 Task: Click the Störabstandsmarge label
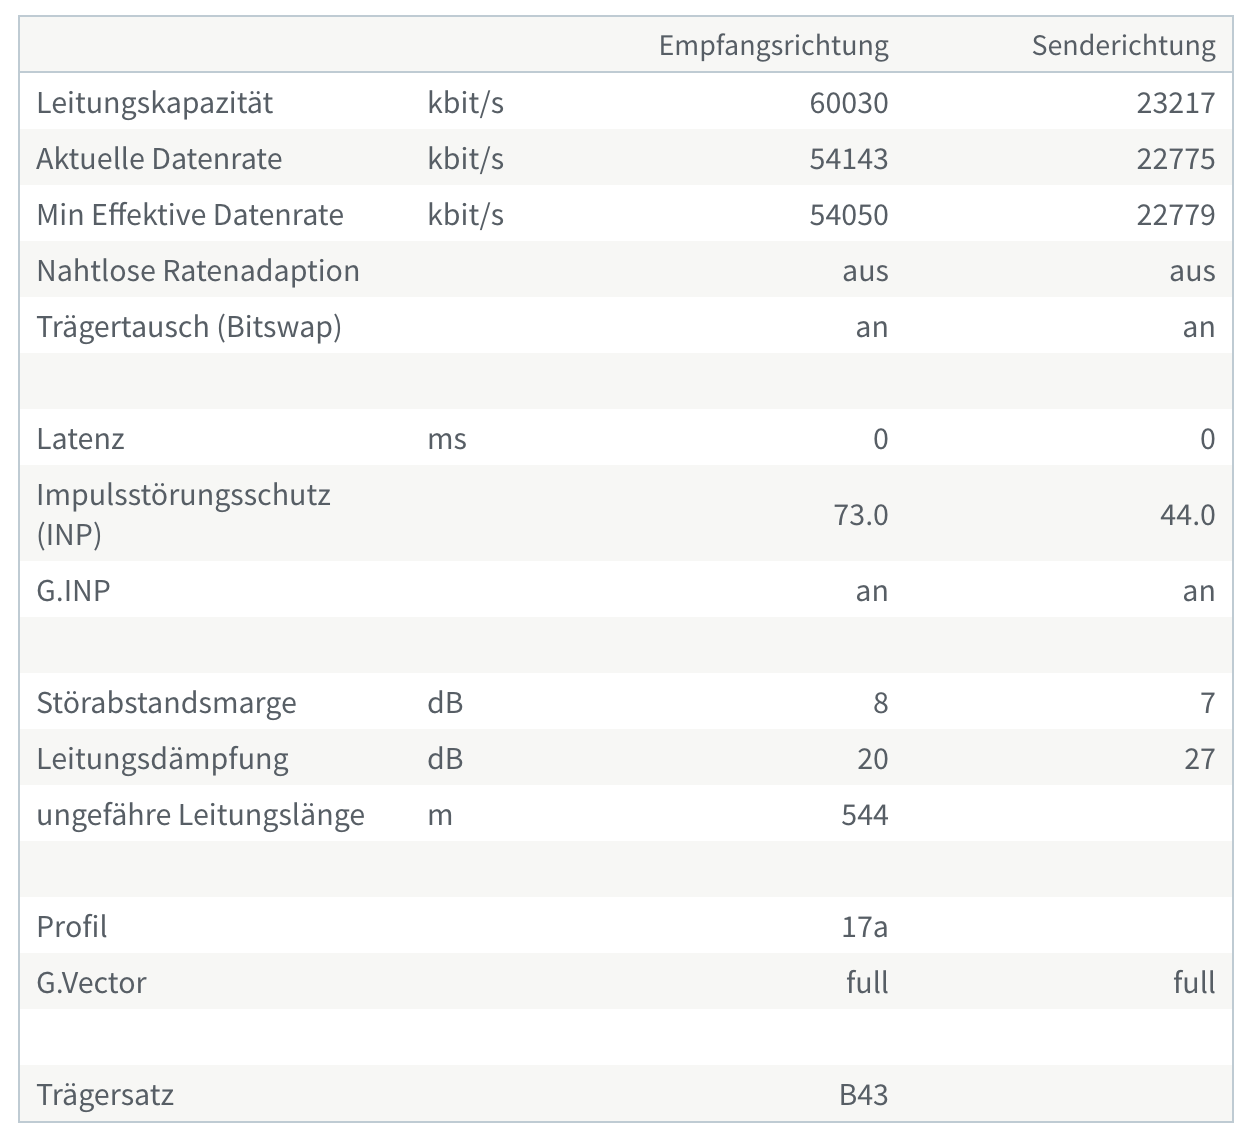[x=167, y=703]
